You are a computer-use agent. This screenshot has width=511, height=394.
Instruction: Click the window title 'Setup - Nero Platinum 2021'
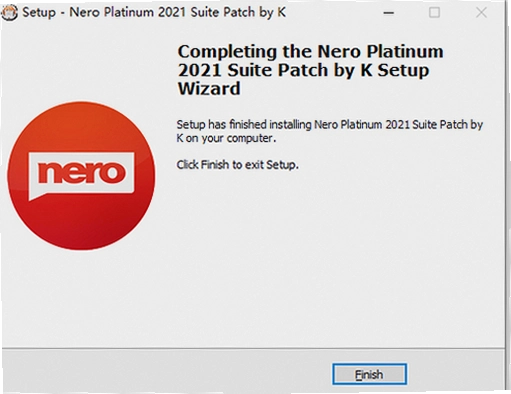[x=154, y=12]
